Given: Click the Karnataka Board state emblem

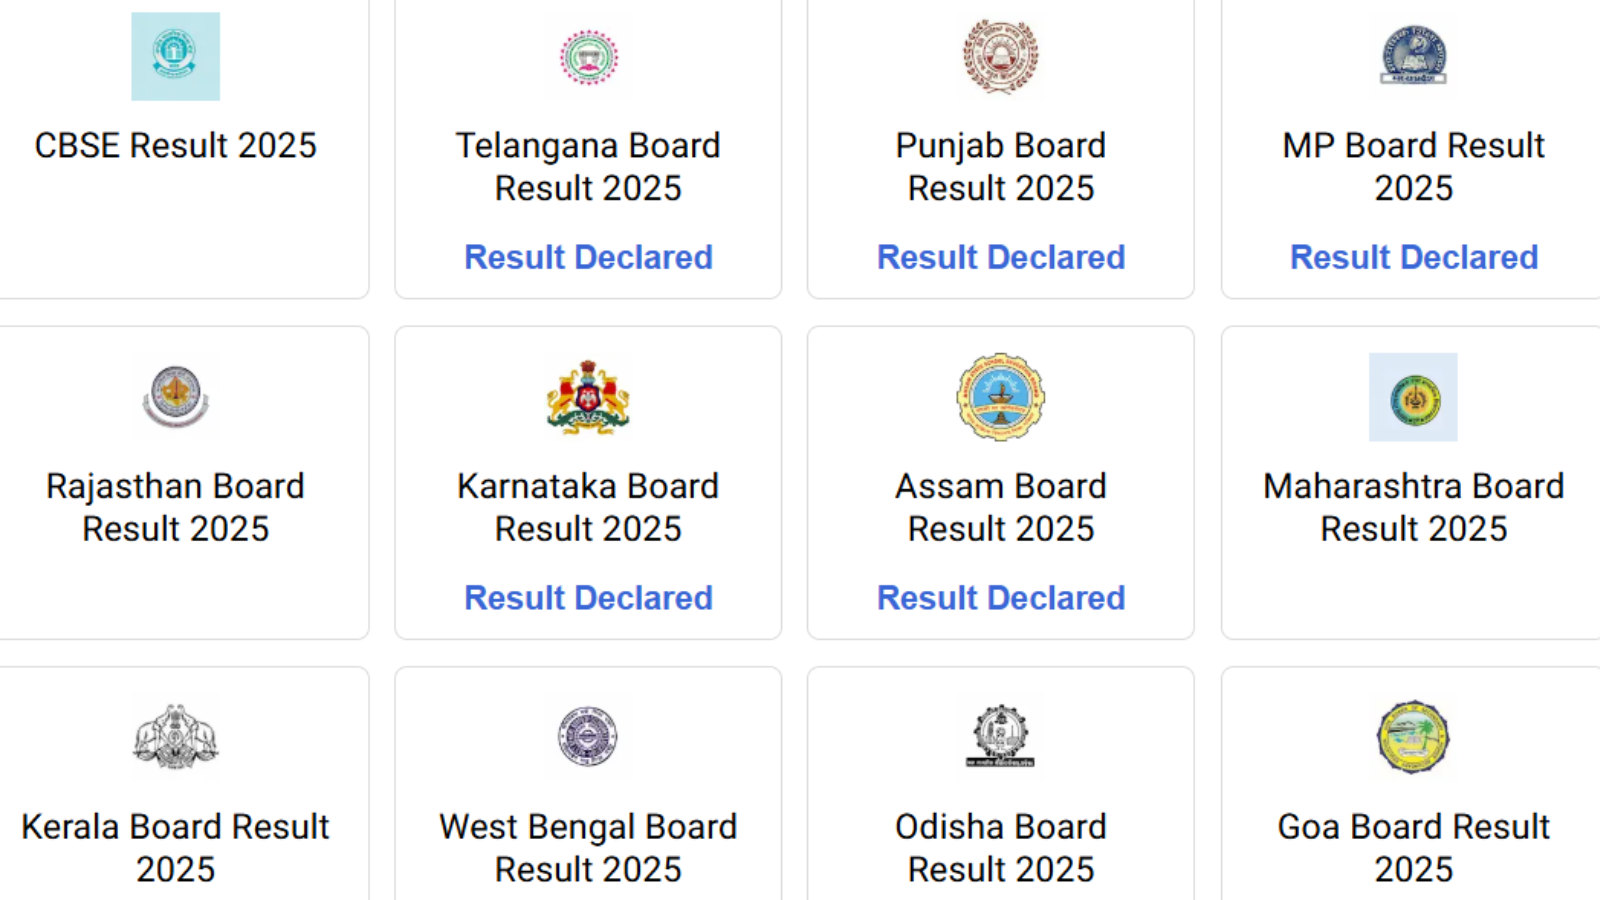Looking at the screenshot, I should click(x=588, y=397).
